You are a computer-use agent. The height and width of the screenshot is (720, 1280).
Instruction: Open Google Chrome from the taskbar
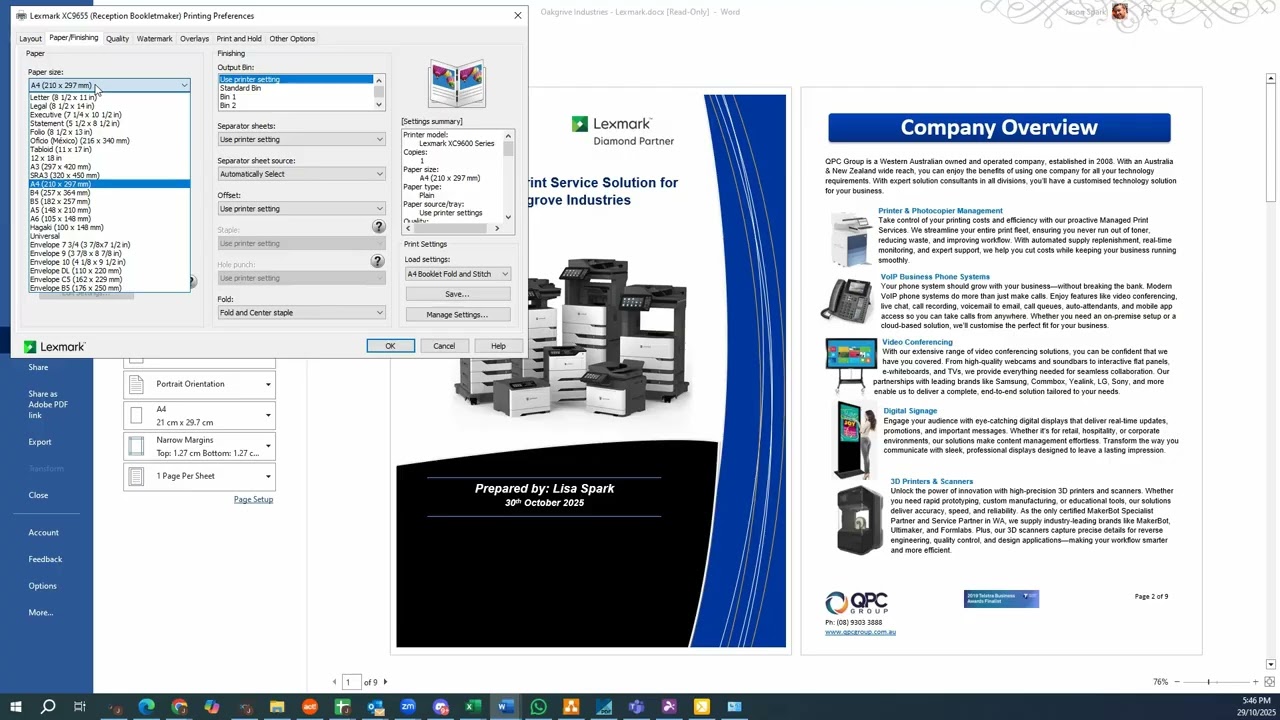(x=179, y=707)
